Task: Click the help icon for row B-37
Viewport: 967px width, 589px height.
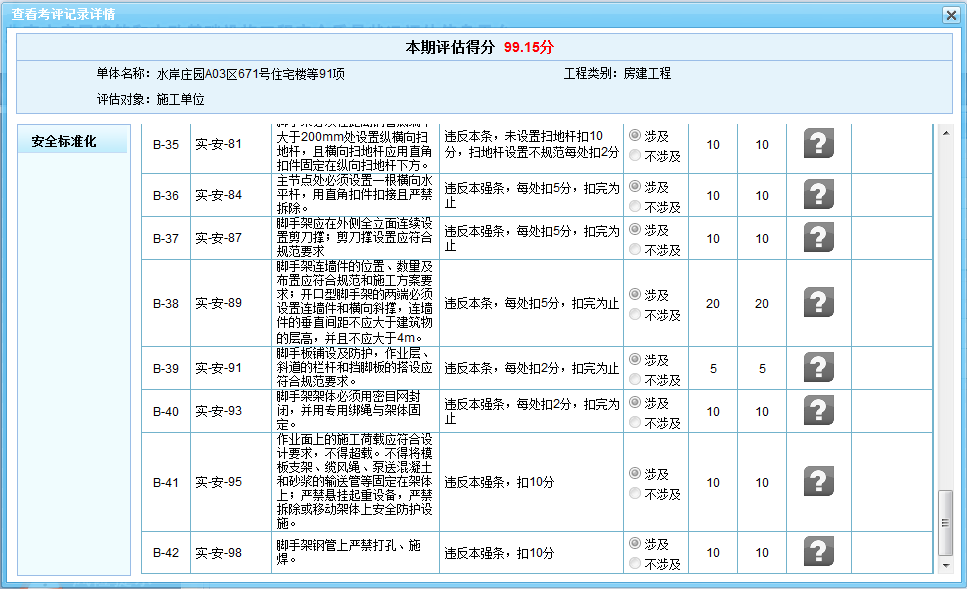Action: point(818,238)
